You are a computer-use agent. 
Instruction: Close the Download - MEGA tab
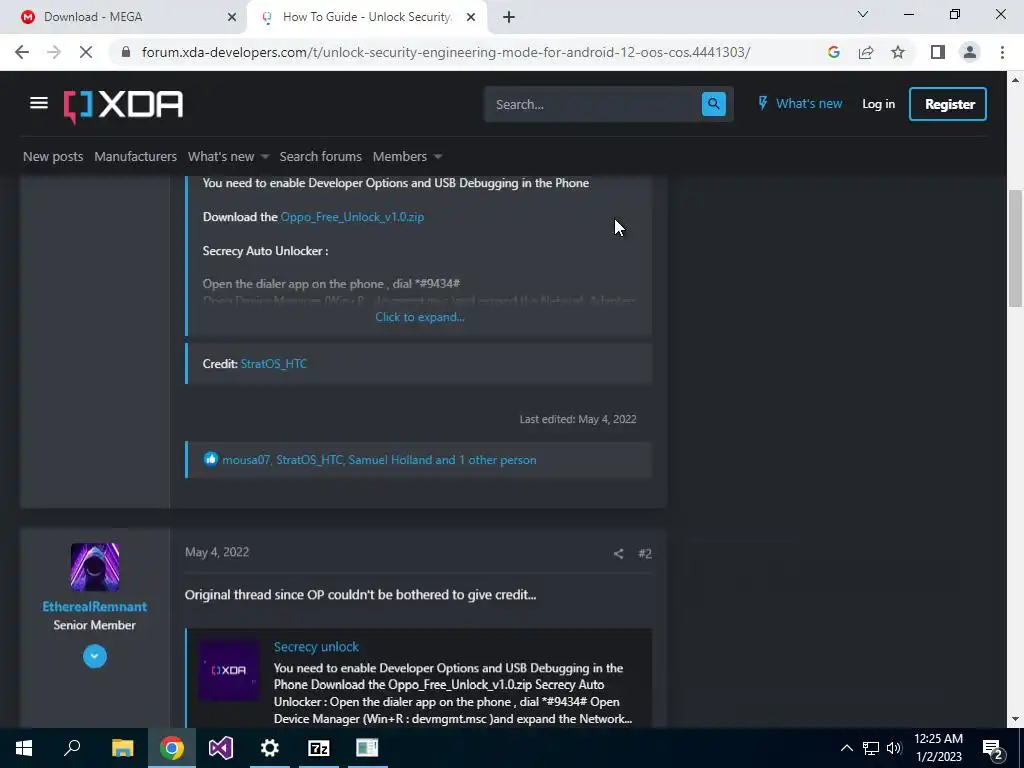(231, 18)
